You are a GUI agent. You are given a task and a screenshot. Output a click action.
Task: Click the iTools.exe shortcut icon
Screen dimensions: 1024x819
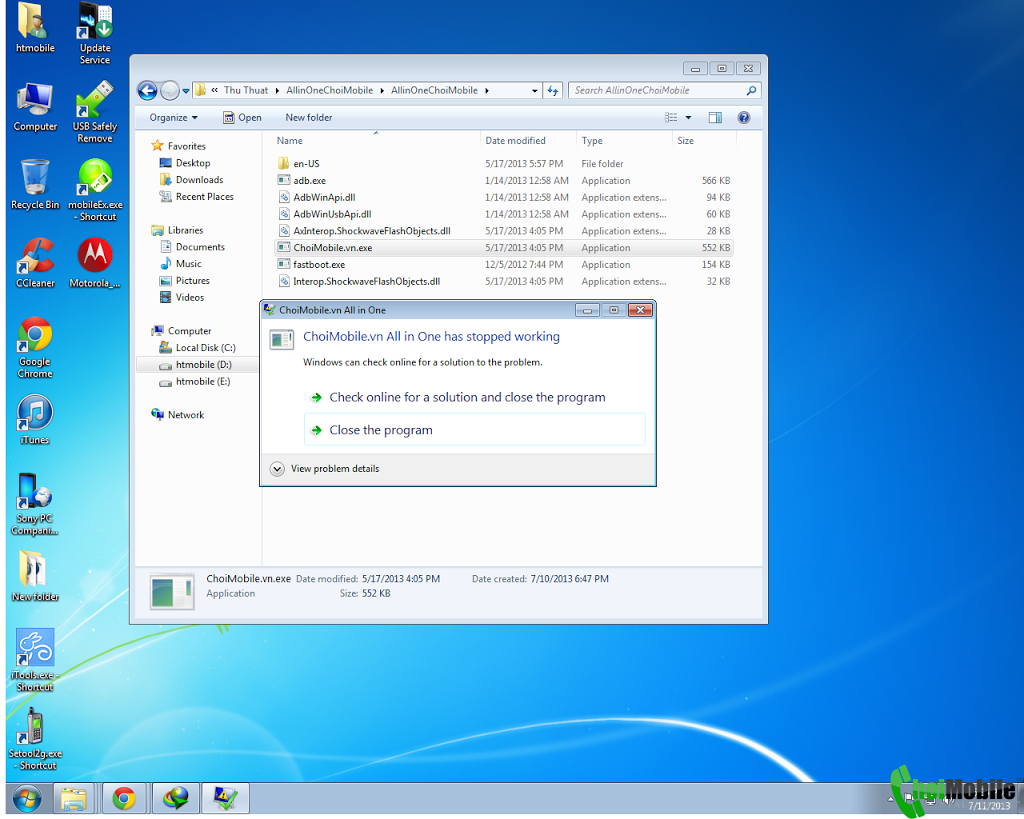tap(35, 660)
